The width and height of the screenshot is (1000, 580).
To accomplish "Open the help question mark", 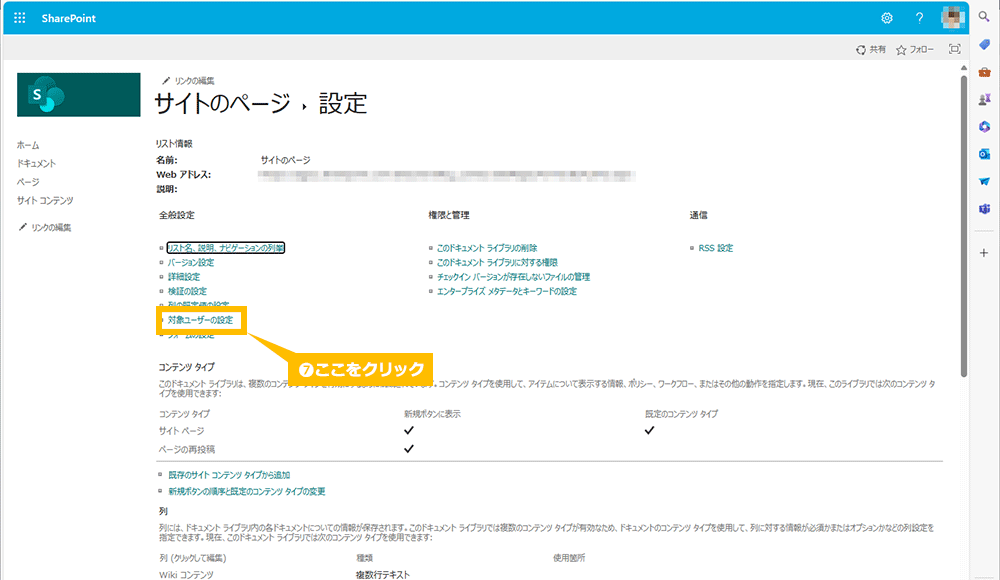I will (919, 18).
